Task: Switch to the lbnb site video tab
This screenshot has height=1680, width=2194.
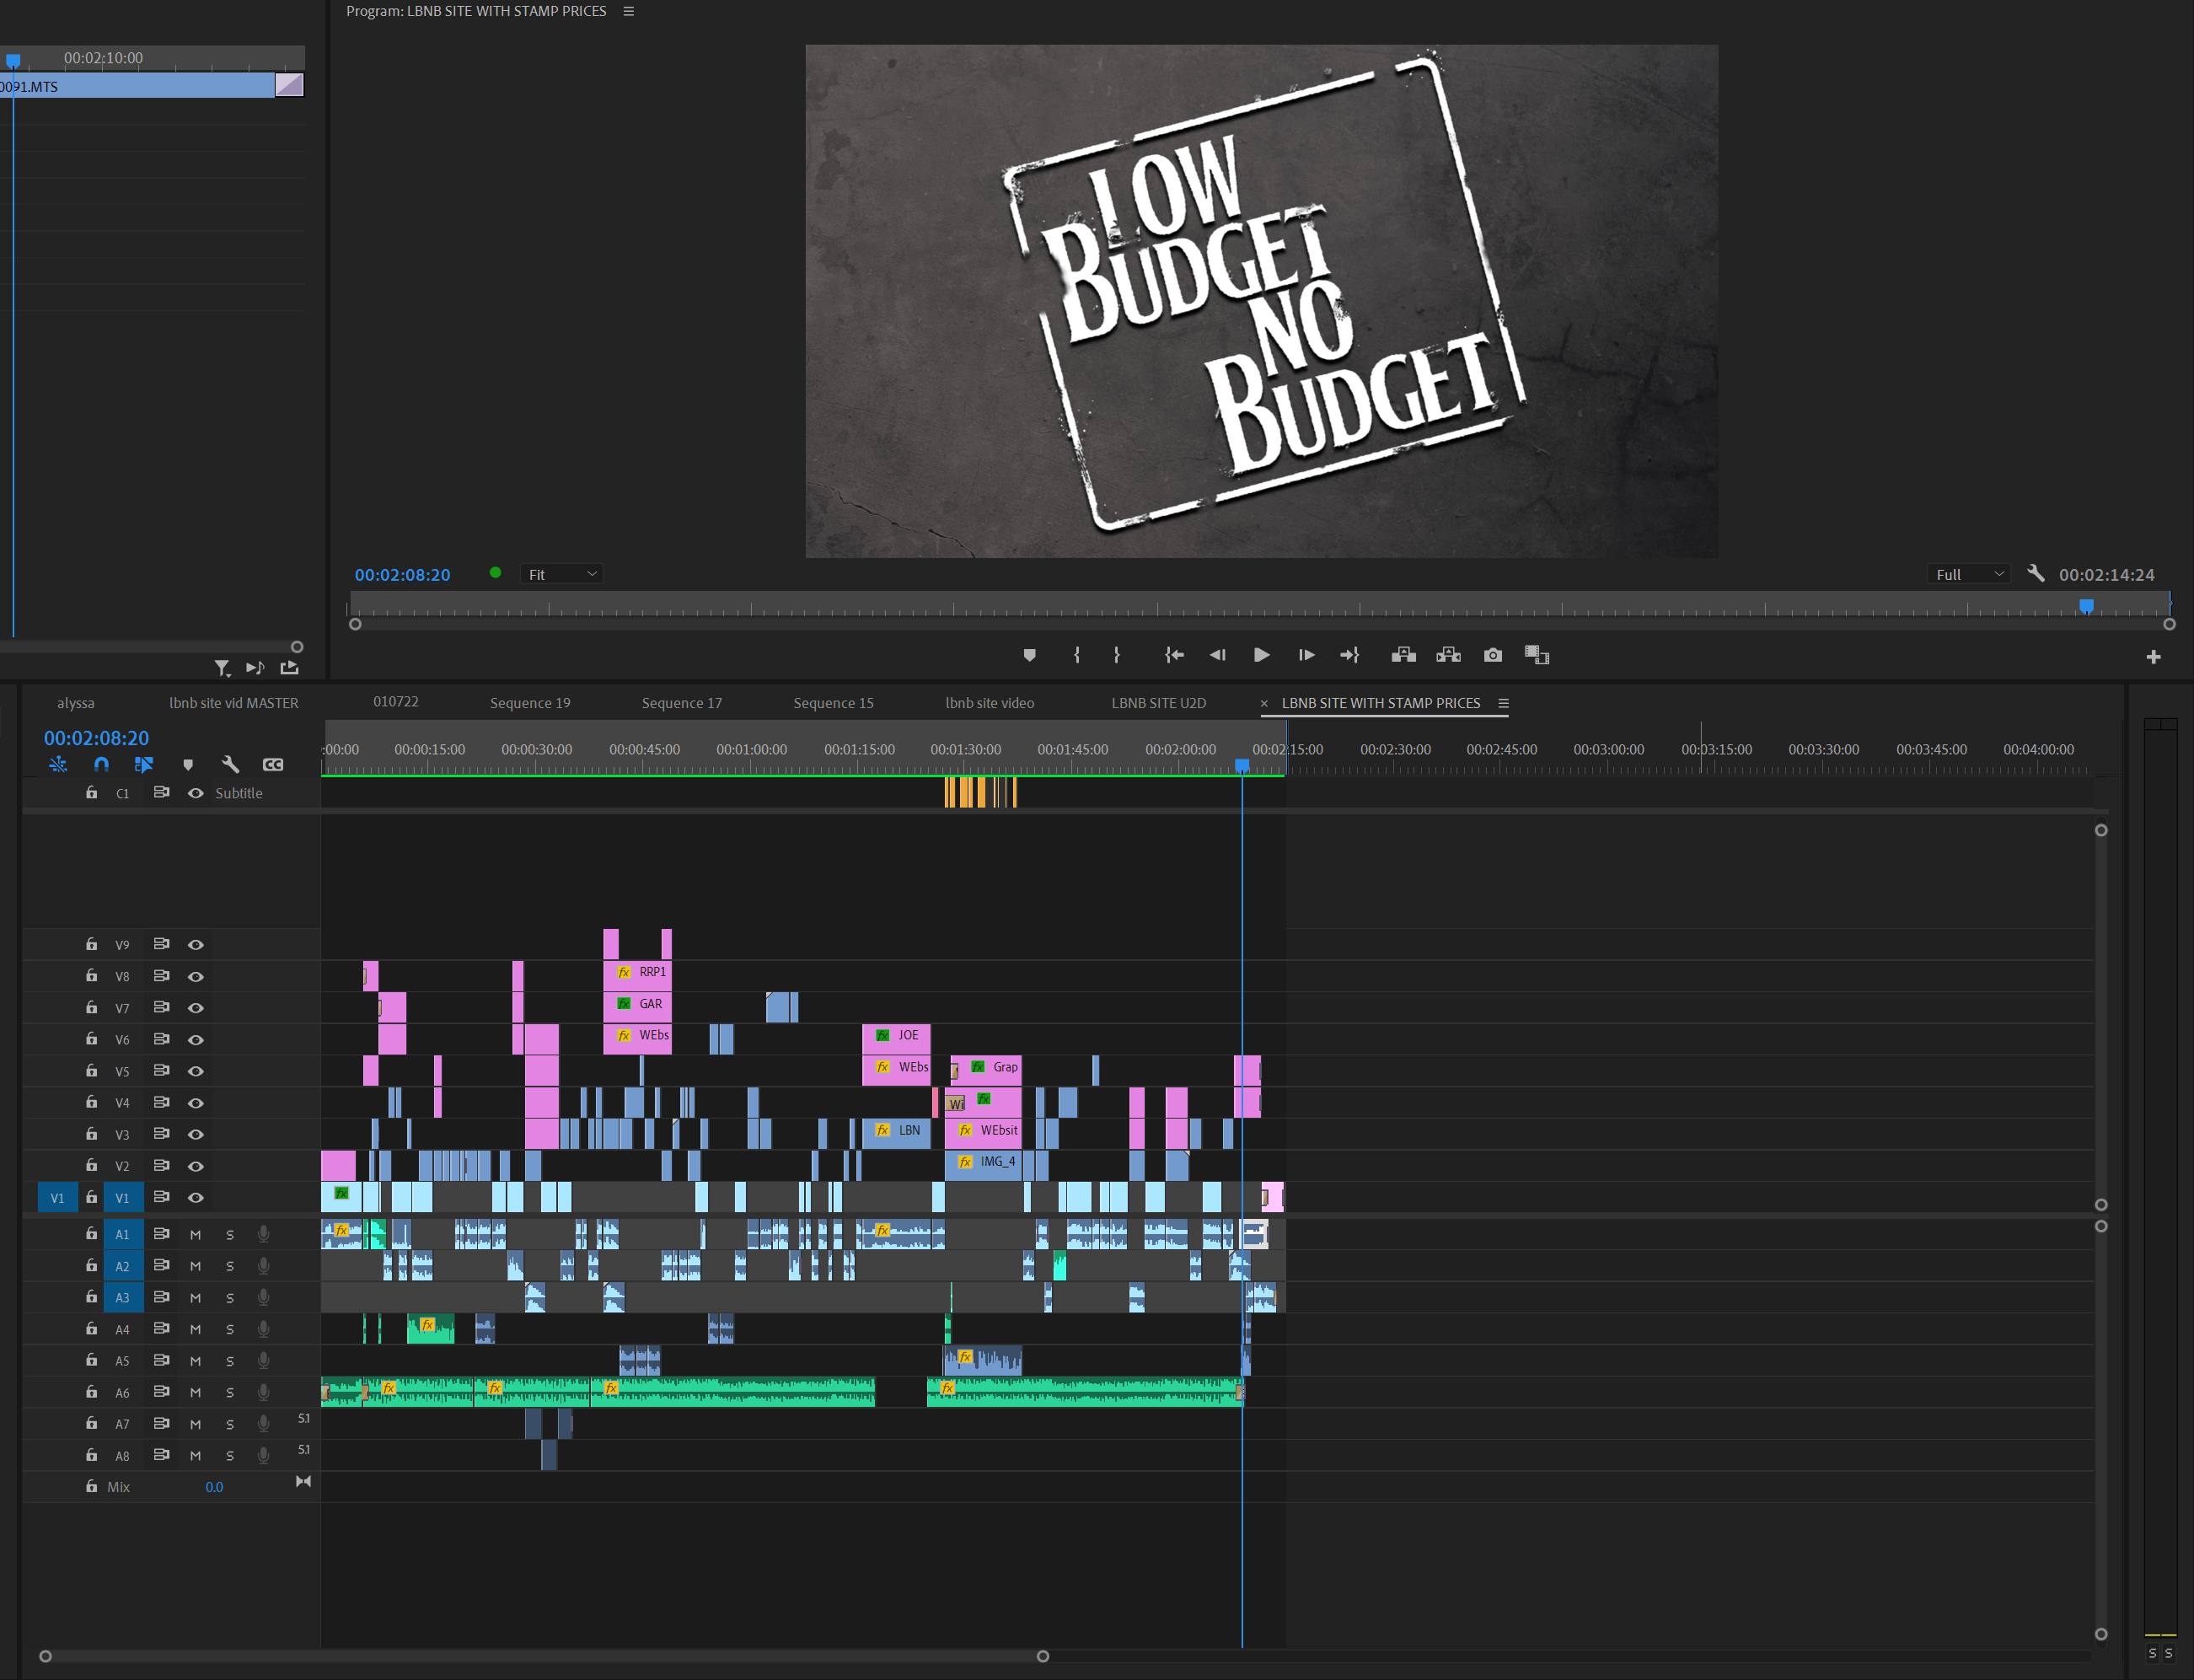Action: click(x=988, y=702)
